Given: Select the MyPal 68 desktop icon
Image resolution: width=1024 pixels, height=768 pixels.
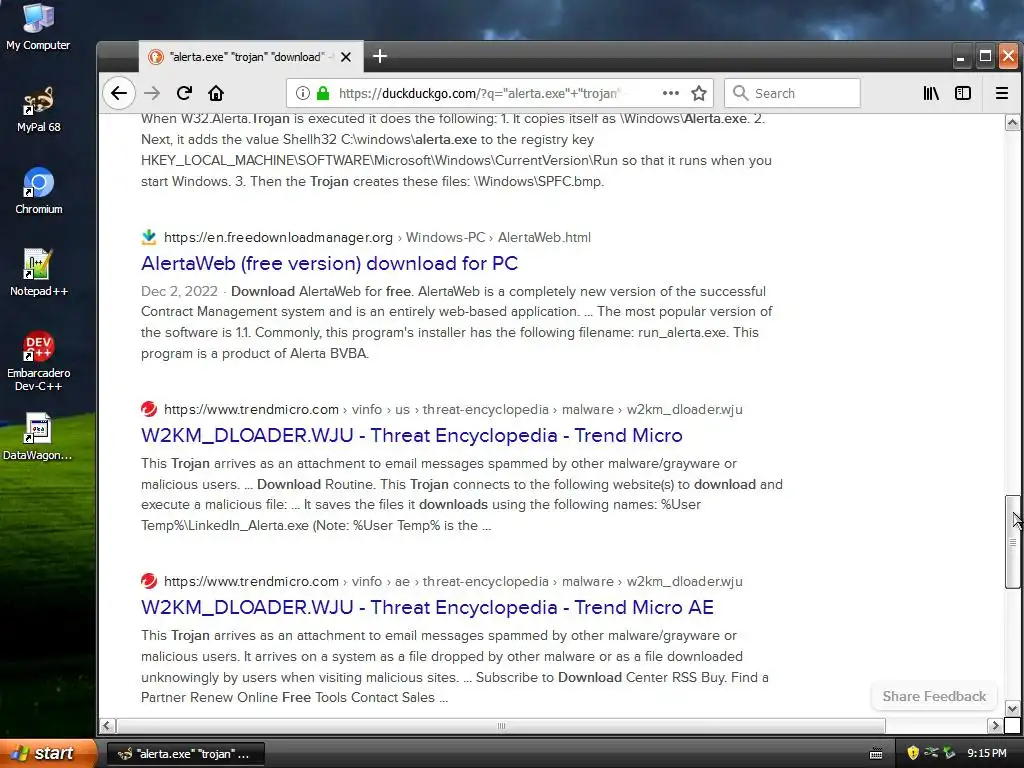Looking at the screenshot, I should coord(39,109).
